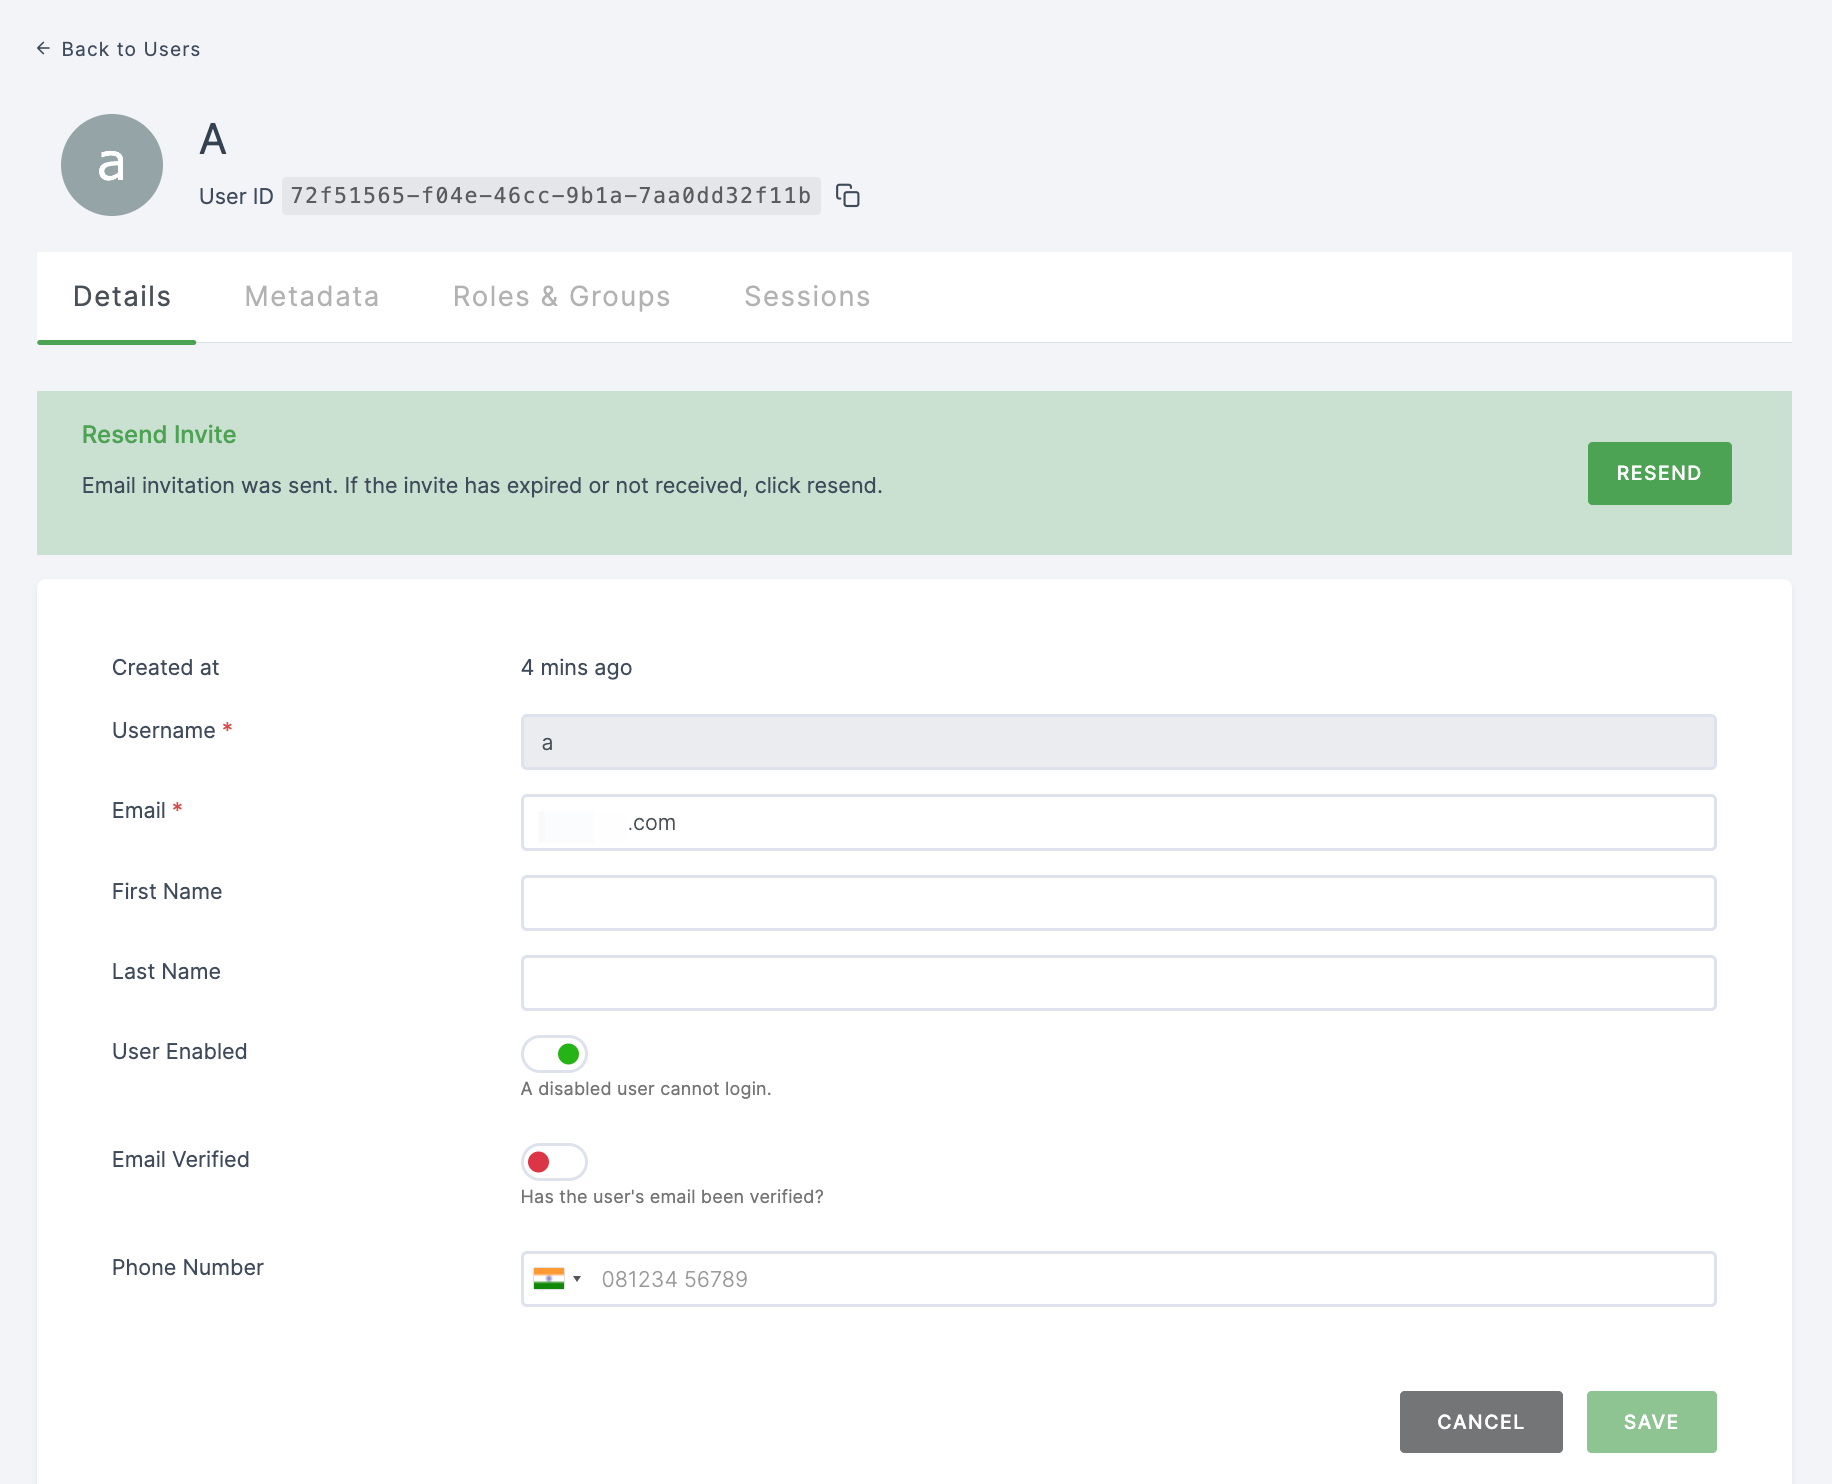The image size is (1832, 1484).
Task: Open the Metadata tab
Action: (312, 297)
